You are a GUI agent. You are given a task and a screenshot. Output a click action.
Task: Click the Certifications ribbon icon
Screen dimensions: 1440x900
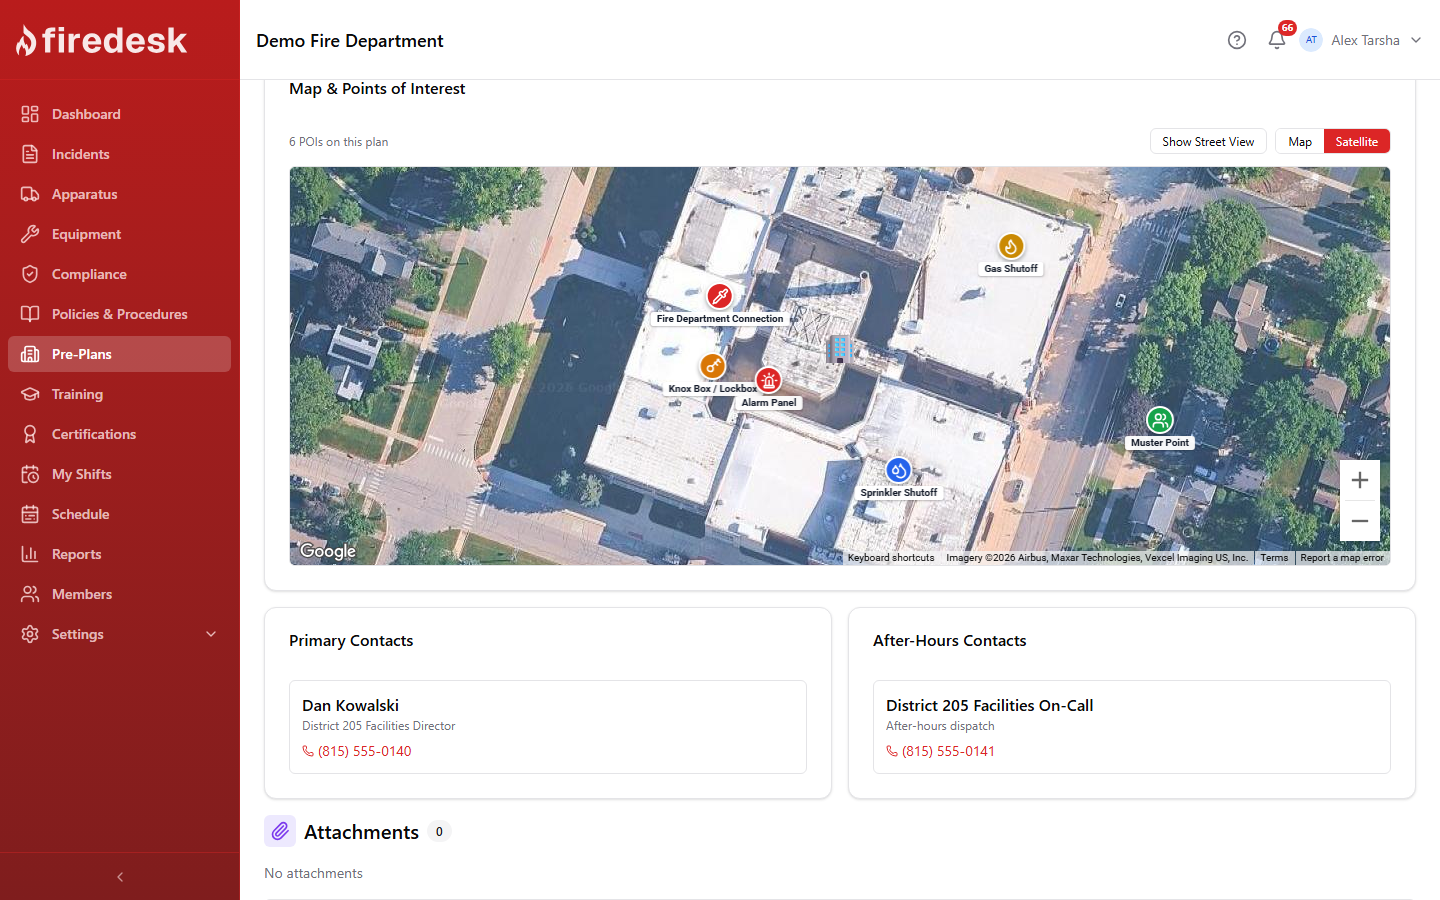(30, 434)
